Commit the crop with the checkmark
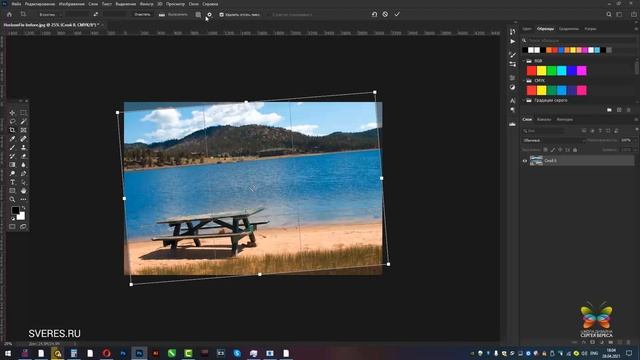Image resolution: width=640 pixels, height=360 pixels. point(397,14)
